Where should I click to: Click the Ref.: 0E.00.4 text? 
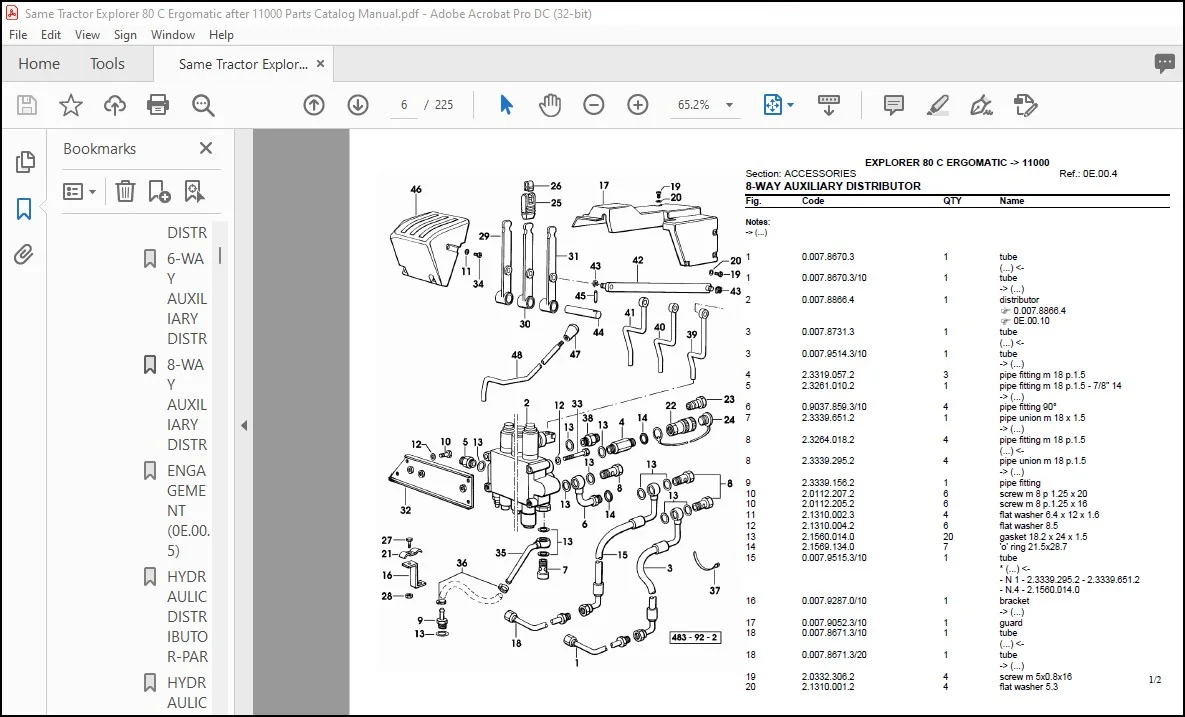[1088, 174]
